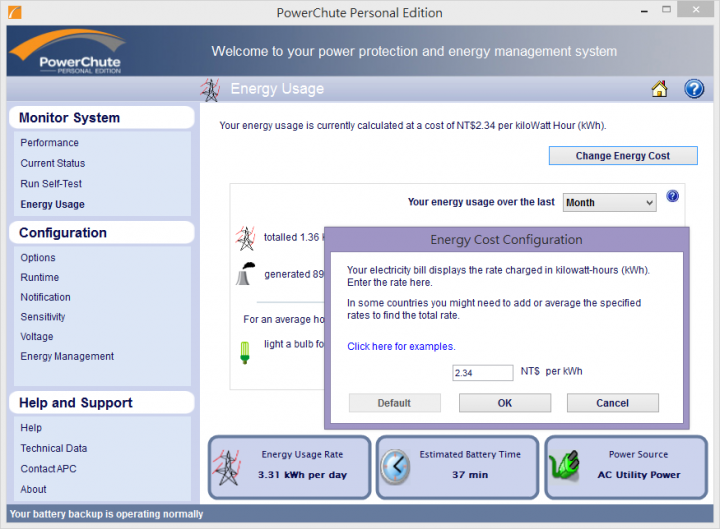This screenshot has height=529, width=720.
Task: Click '3.31 kWh per day' value
Action: pyautogui.click(x=302, y=475)
